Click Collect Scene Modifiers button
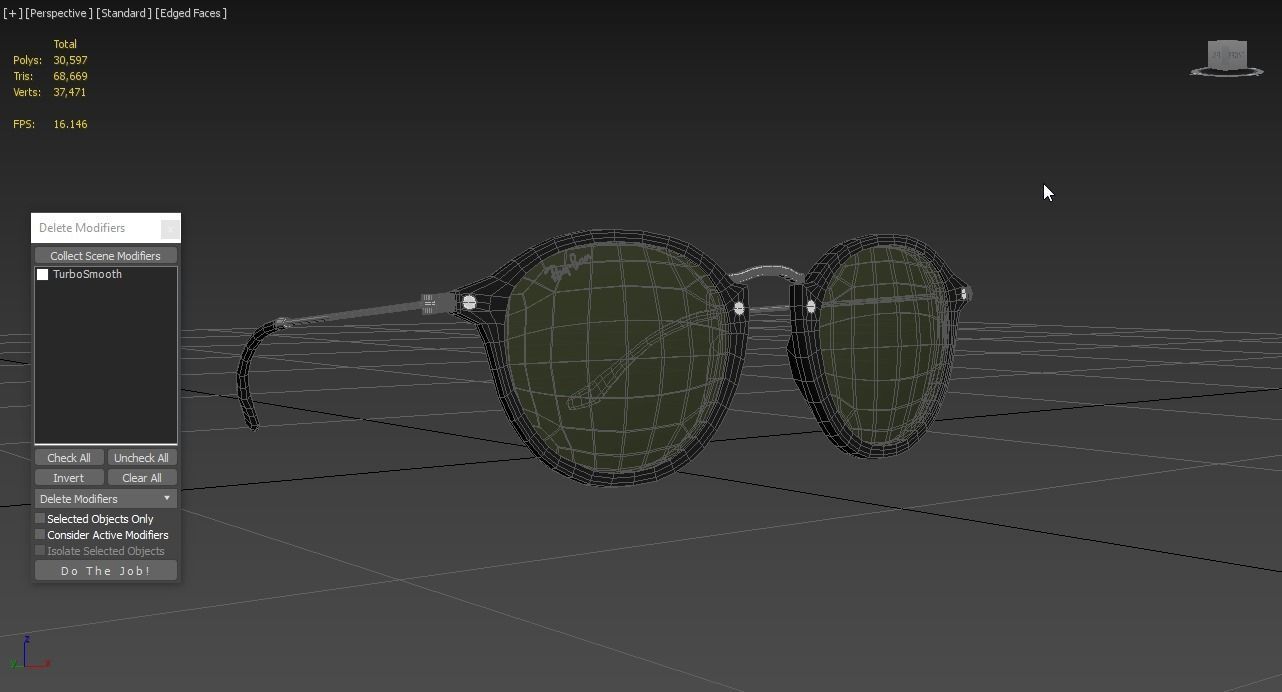 pos(106,256)
